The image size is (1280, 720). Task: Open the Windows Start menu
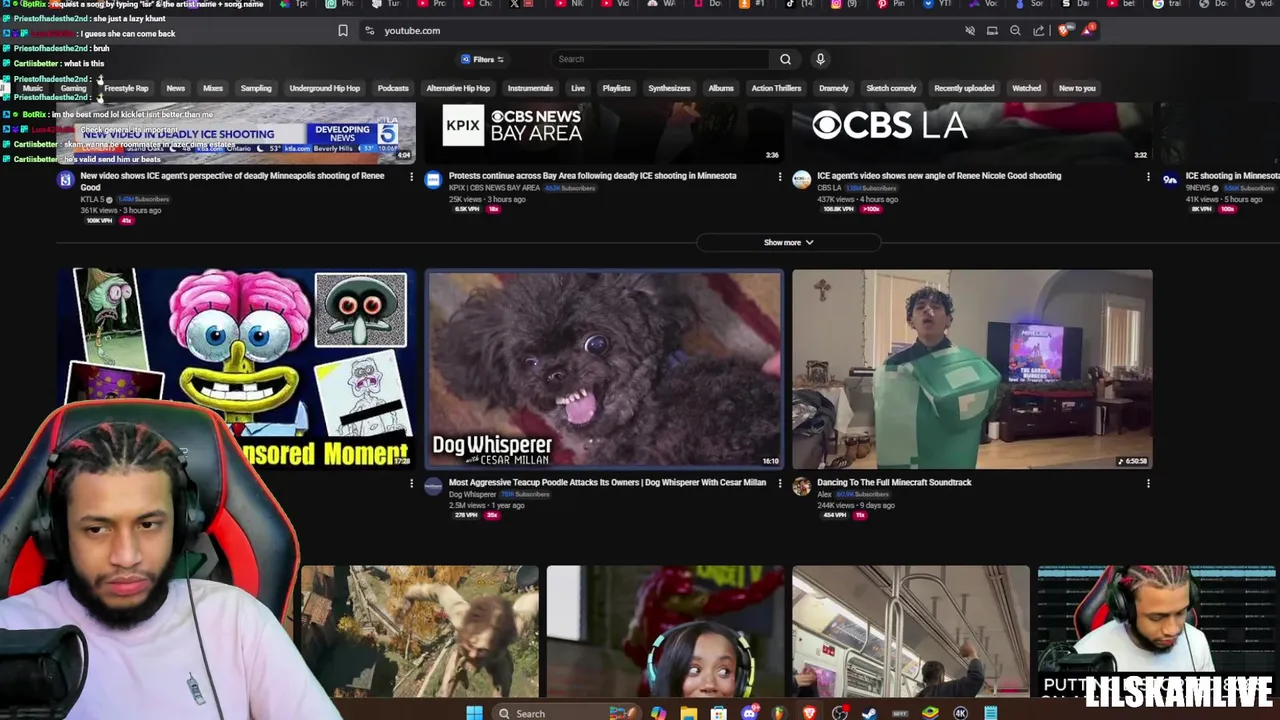click(x=474, y=713)
